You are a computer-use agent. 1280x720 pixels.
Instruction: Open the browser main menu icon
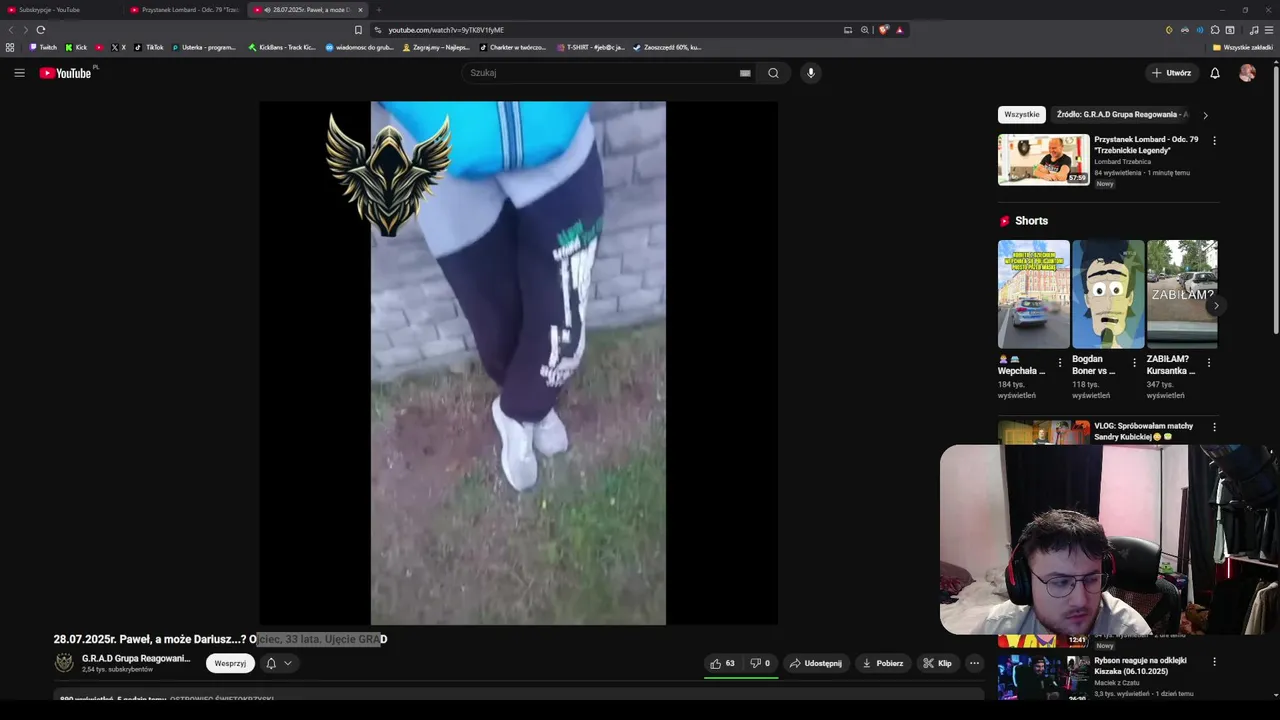click(x=1269, y=30)
